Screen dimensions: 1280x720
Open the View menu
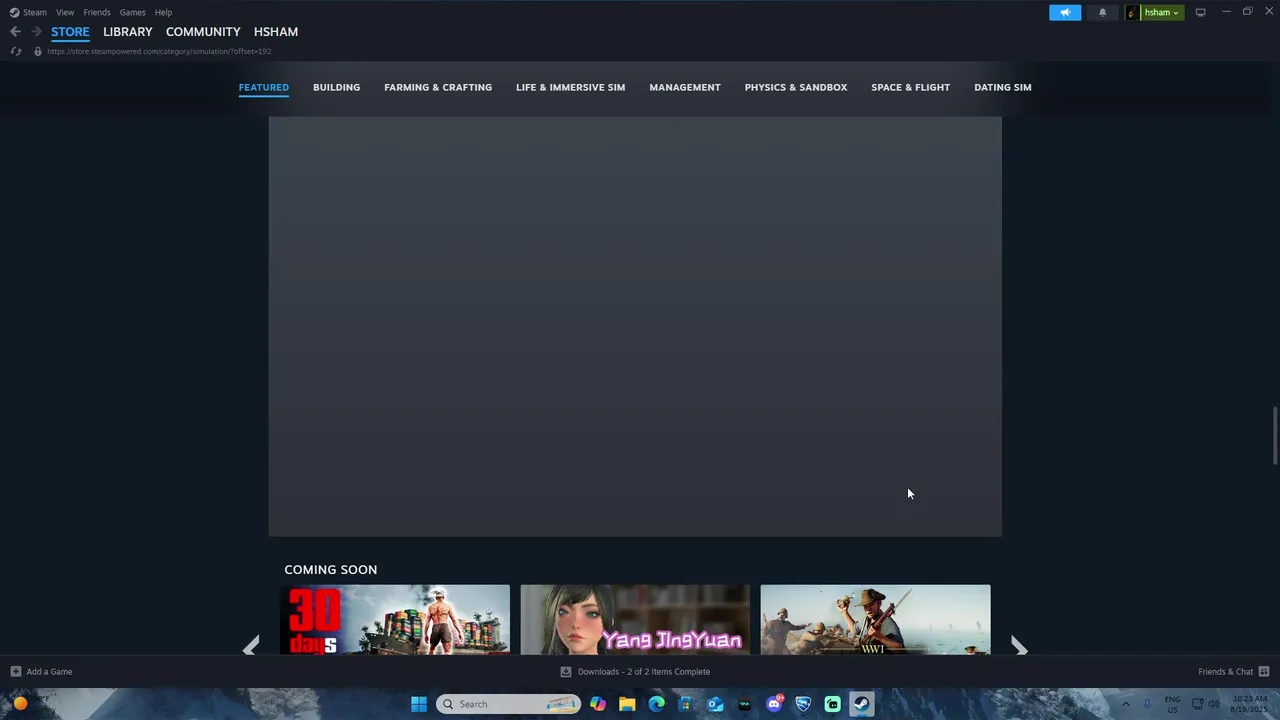pos(65,12)
